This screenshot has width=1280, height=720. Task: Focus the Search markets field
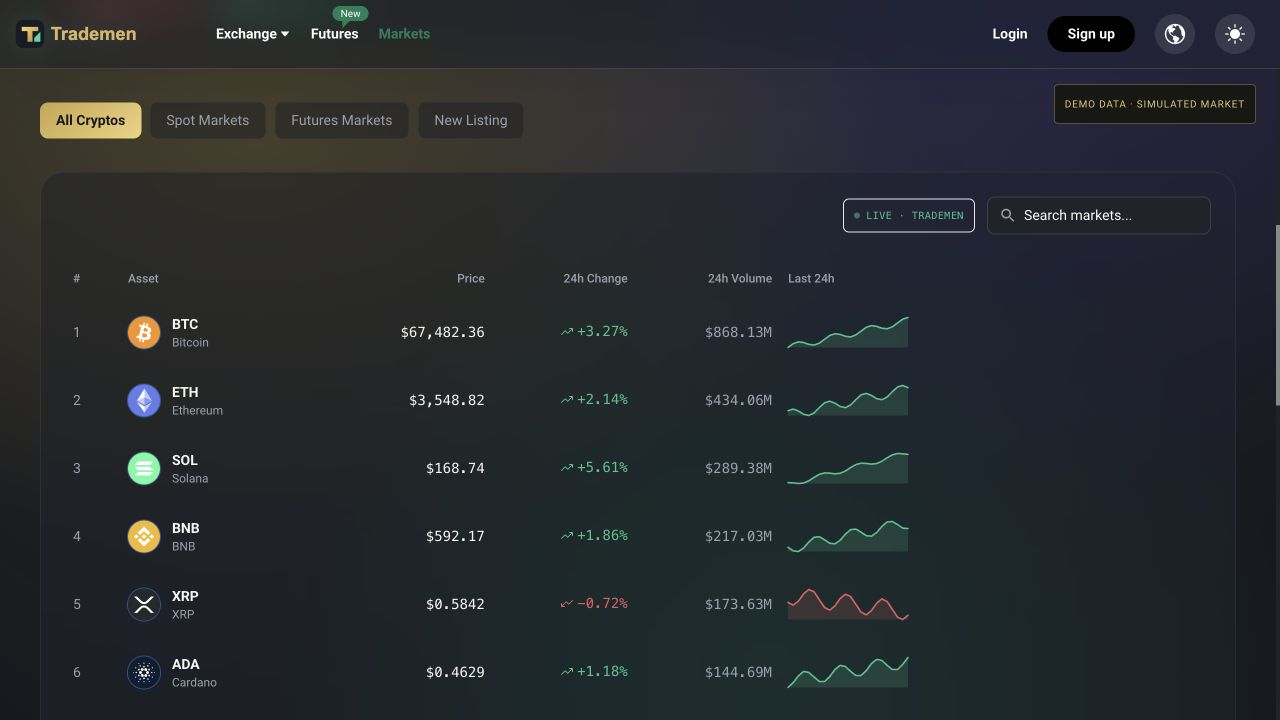pos(1099,215)
